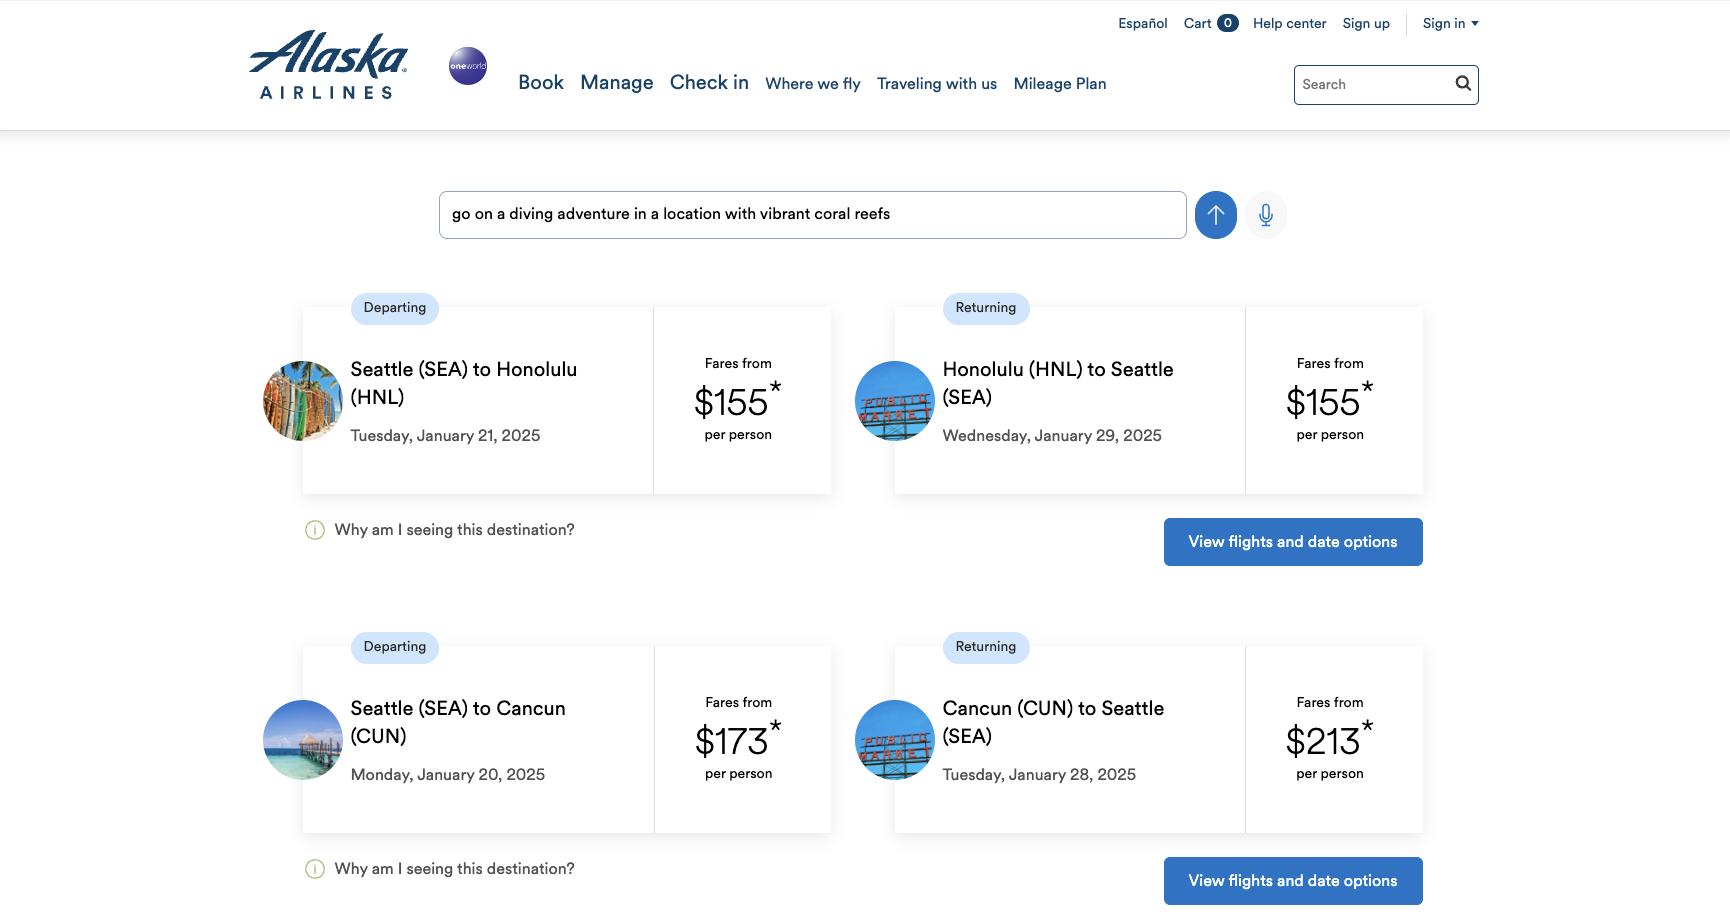Click the $155 fare on Seattle–Honolulu card
This screenshot has height=923, width=1730.
(738, 401)
